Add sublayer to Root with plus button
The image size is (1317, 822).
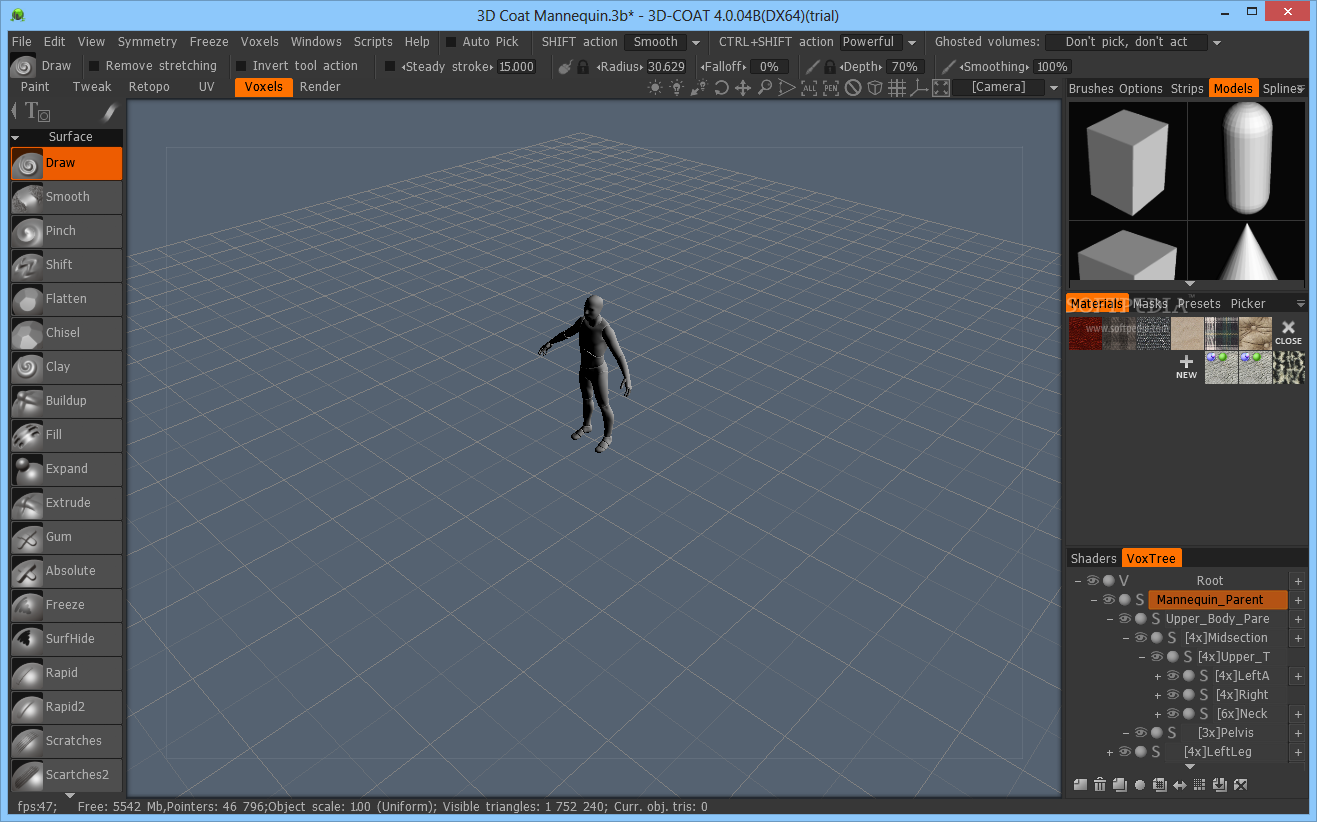[1298, 581]
